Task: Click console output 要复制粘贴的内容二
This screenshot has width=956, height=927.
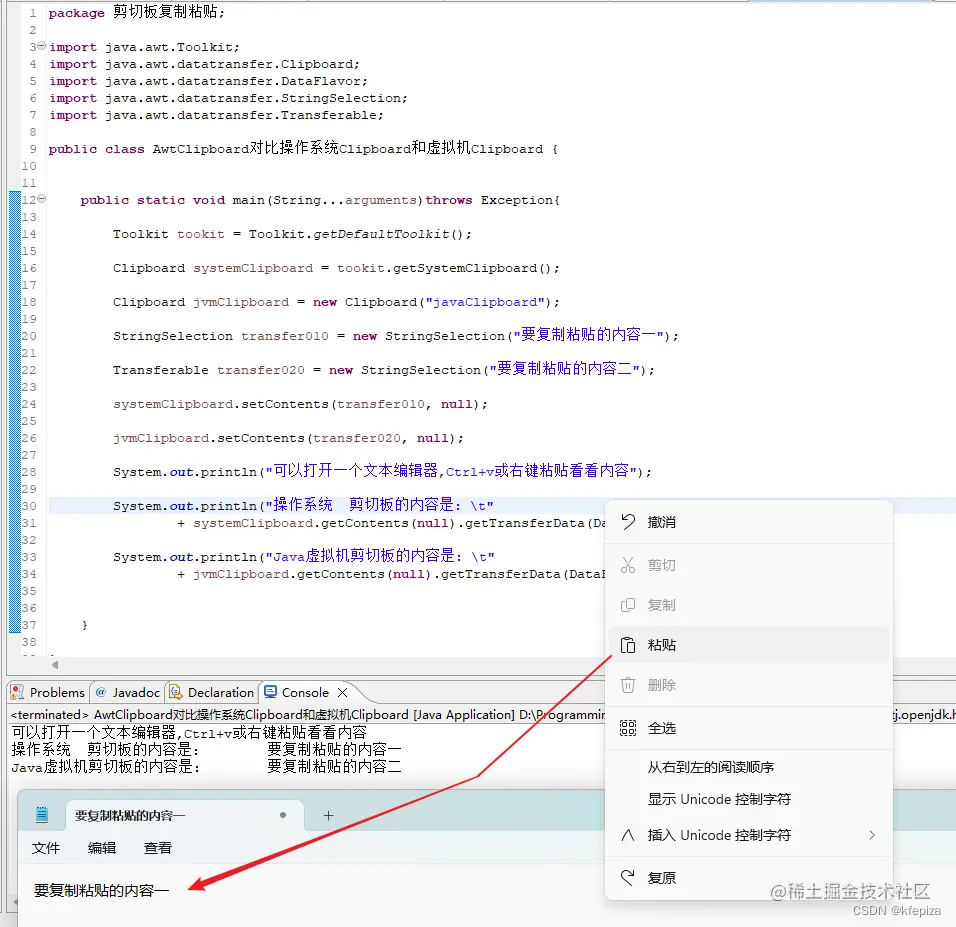Action: click(x=334, y=766)
